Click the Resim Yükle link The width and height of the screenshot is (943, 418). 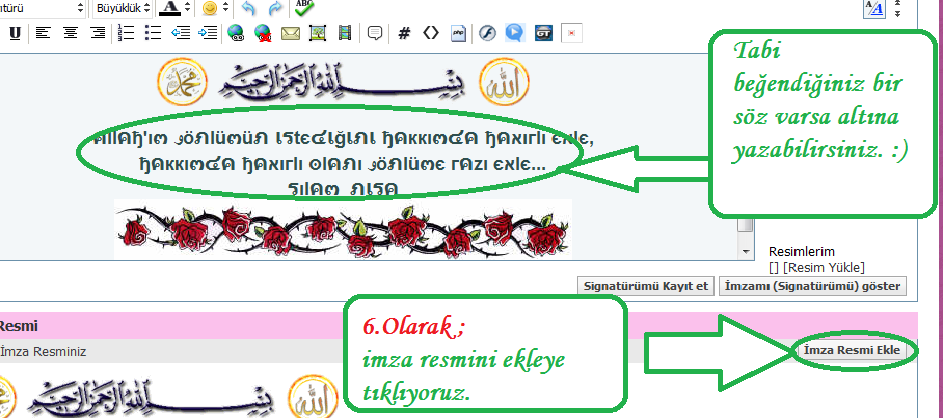(825, 267)
